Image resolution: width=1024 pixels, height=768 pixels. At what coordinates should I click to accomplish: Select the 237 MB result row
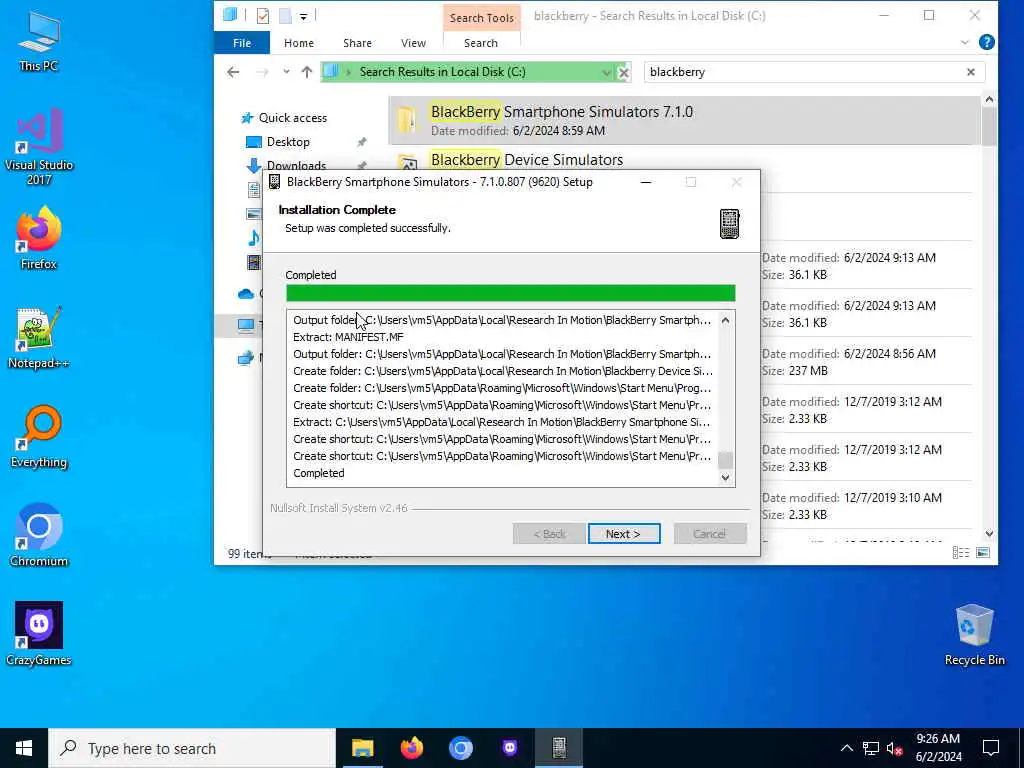click(x=867, y=362)
